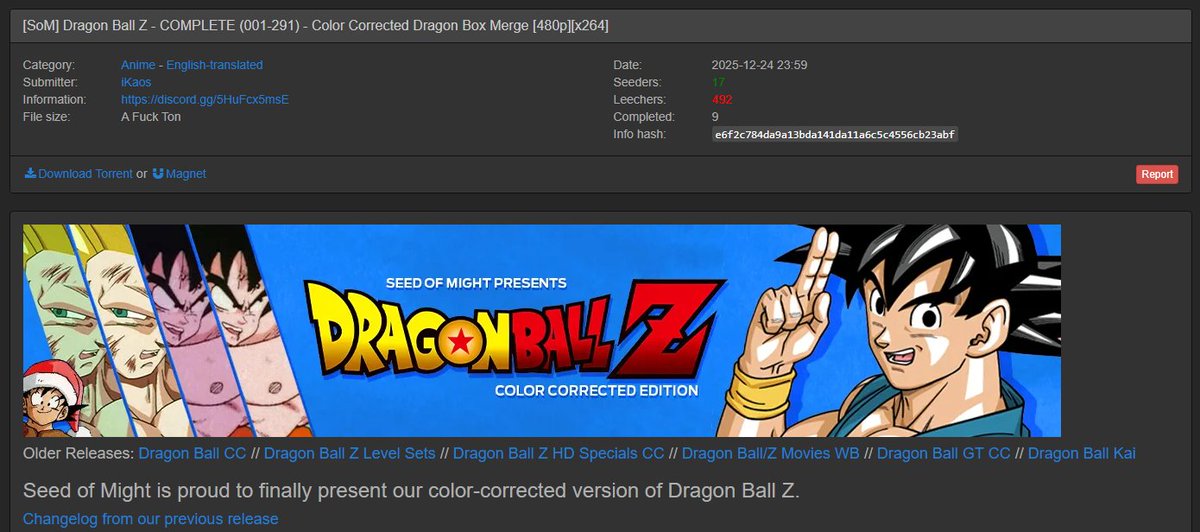This screenshot has width=1200, height=532.
Task: Click the download arrow icon beside Download Torrent
Action: point(30,173)
